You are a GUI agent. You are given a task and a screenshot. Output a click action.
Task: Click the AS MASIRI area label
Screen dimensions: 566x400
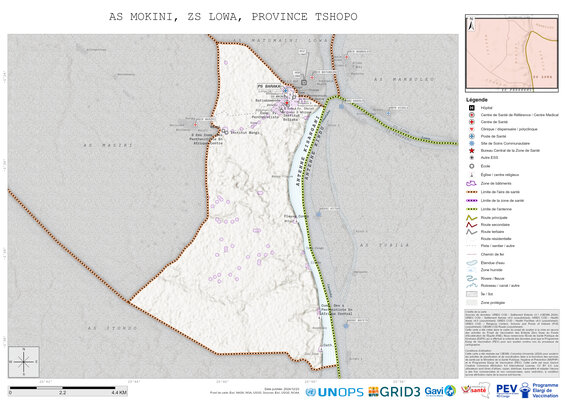coord(108,145)
